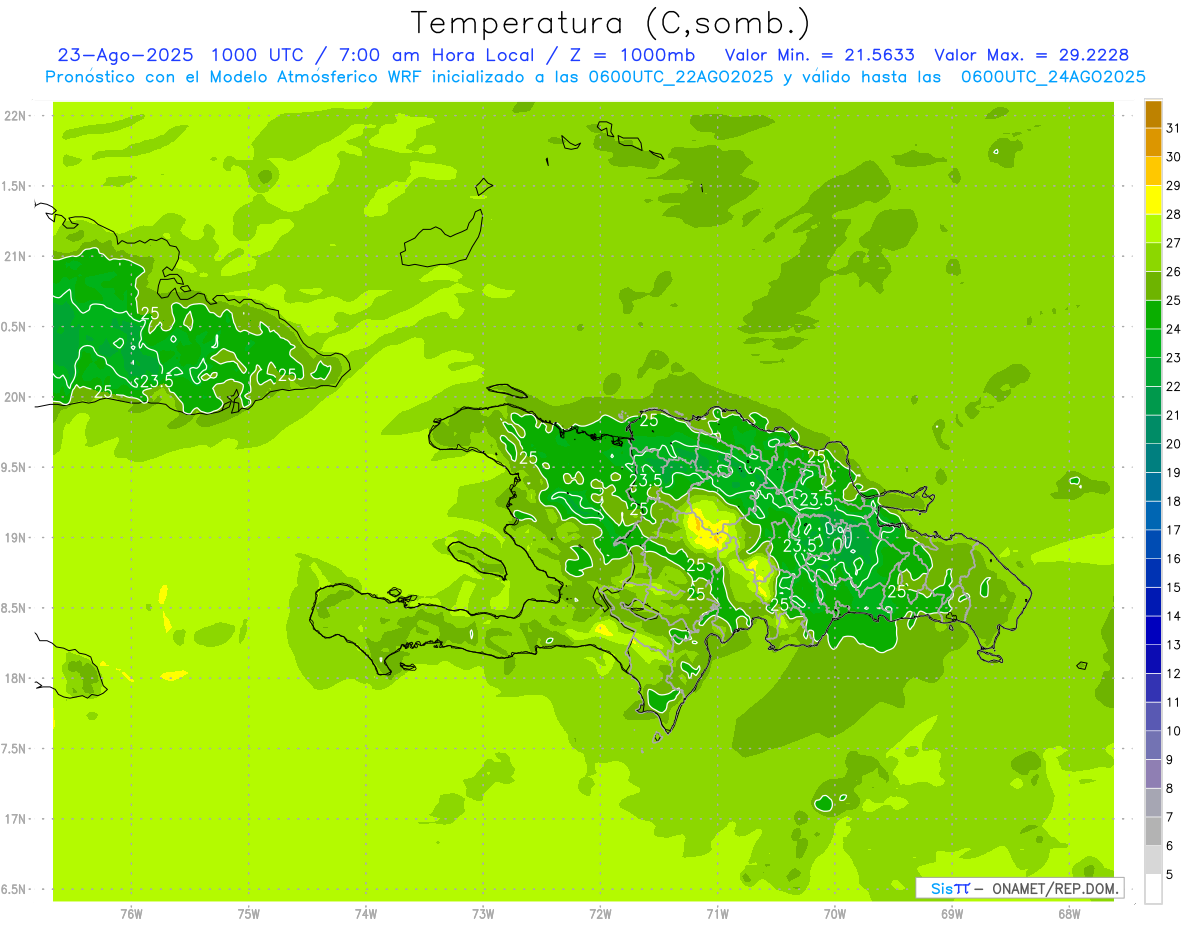Click the color bar label '5'
The image size is (1200, 927).
1169,875
